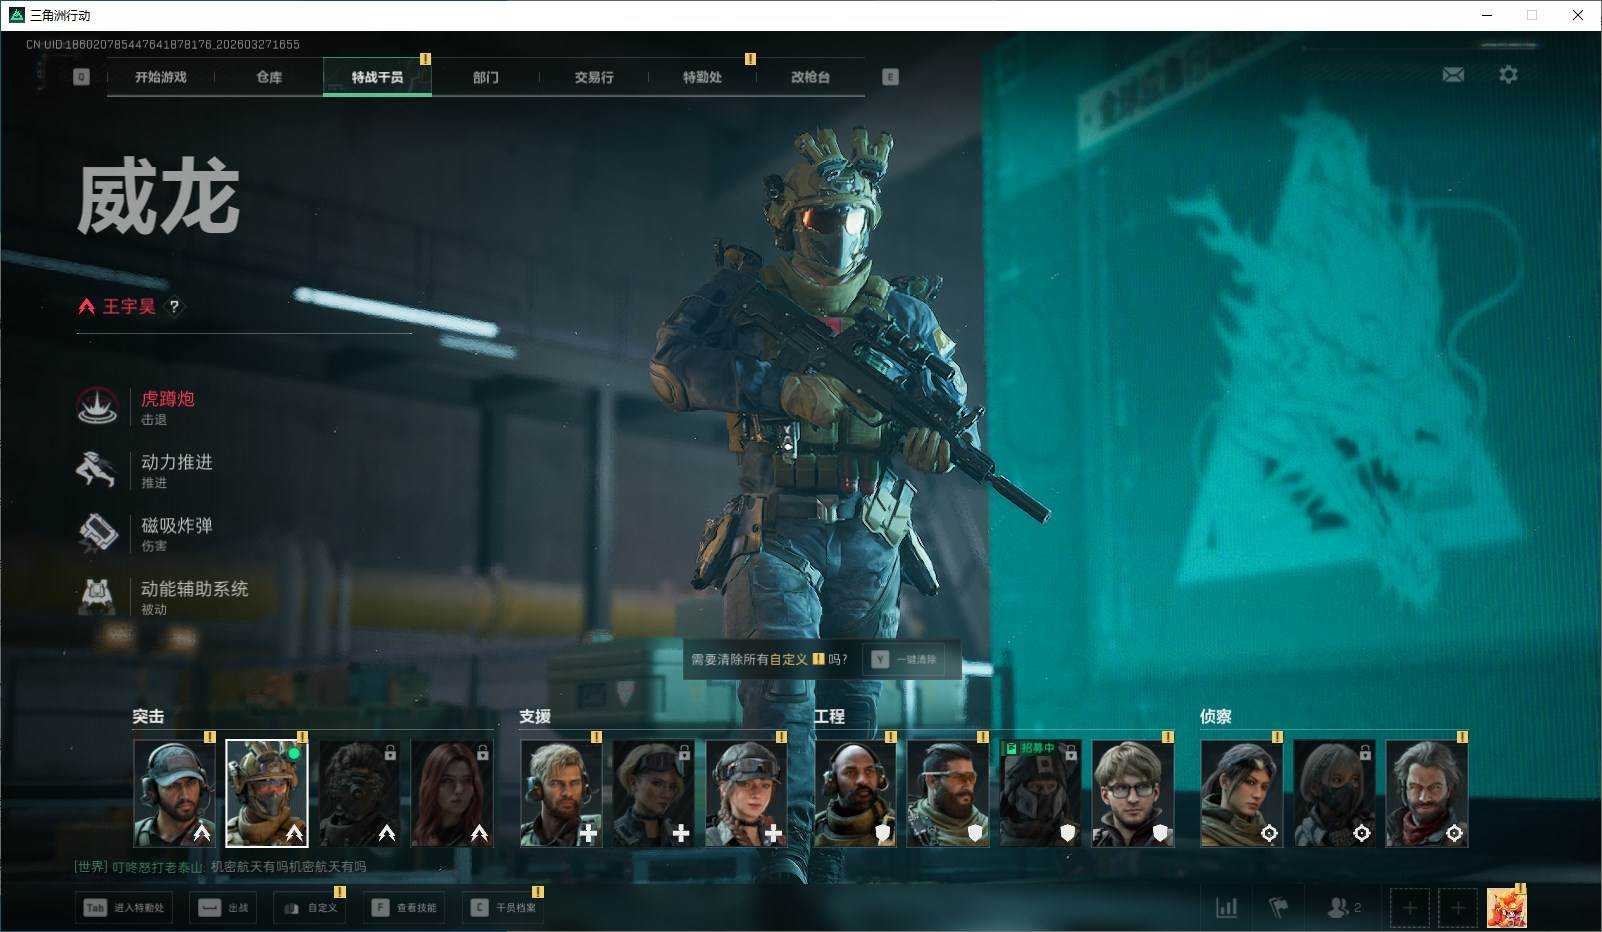Click the 三角洲行动 window title icon
Screen dimensions: 1602x932
pos(16,15)
